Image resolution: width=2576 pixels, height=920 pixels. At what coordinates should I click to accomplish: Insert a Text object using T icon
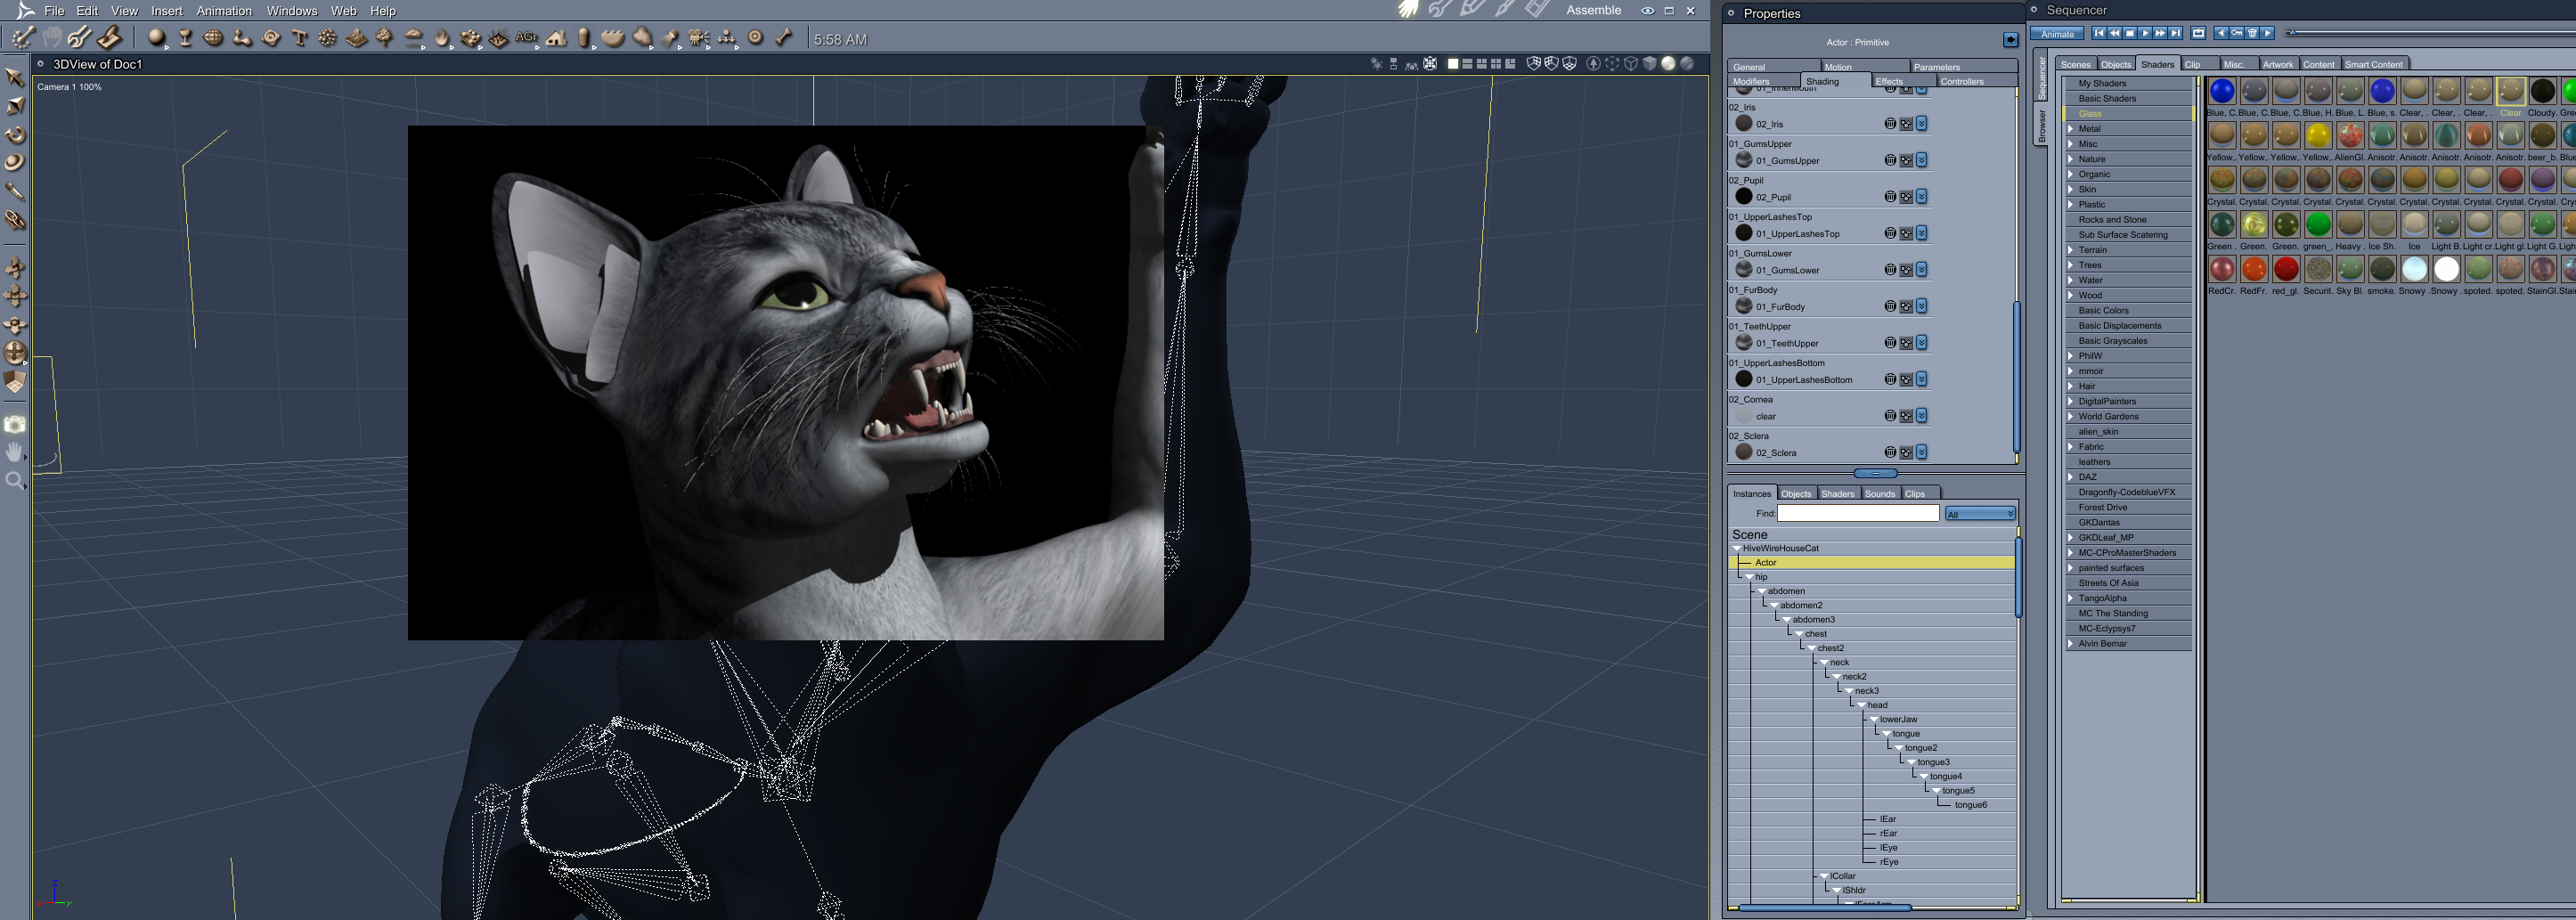(299, 38)
